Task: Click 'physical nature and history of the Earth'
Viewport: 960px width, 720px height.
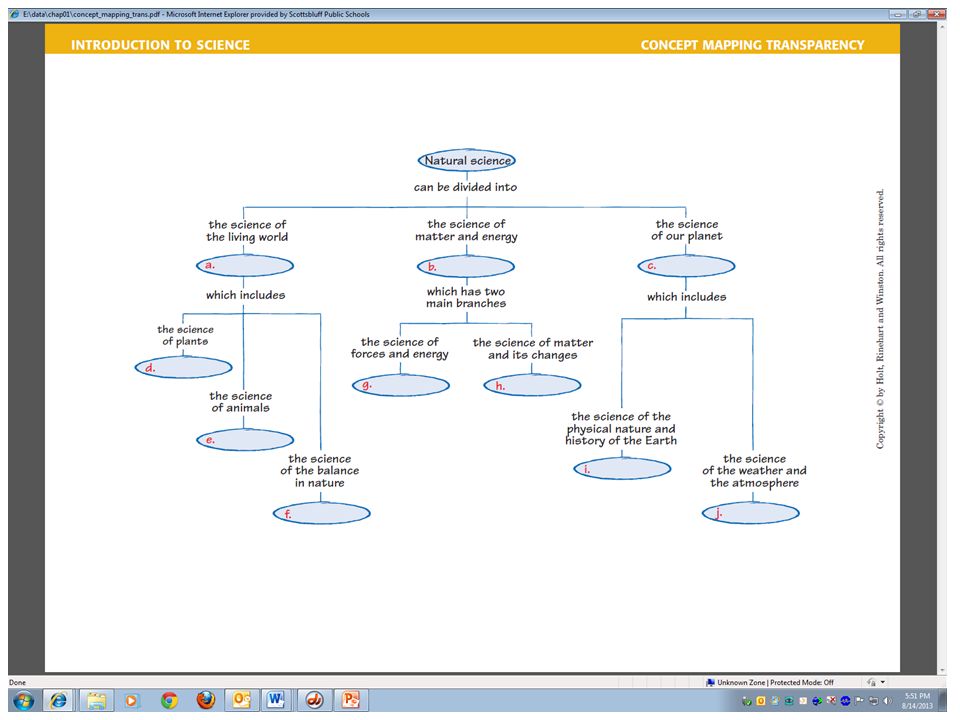Action: pyautogui.click(x=621, y=435)
